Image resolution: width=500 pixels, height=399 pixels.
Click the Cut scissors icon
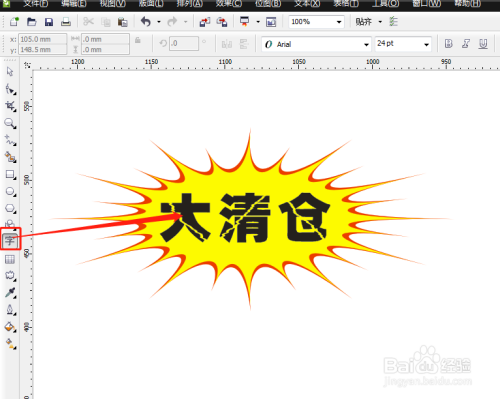click(x=88, y=22)
